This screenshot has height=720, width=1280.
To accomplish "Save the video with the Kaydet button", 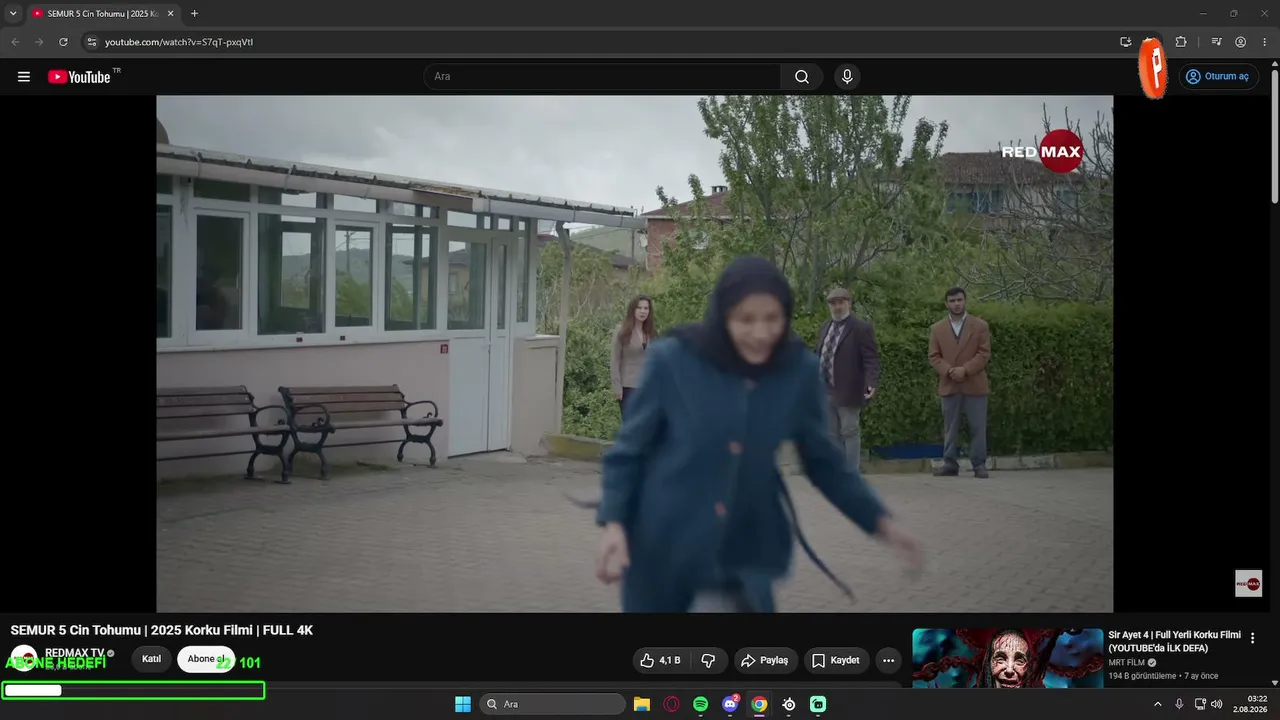I will pyautogui.click(x=835, y=660).
